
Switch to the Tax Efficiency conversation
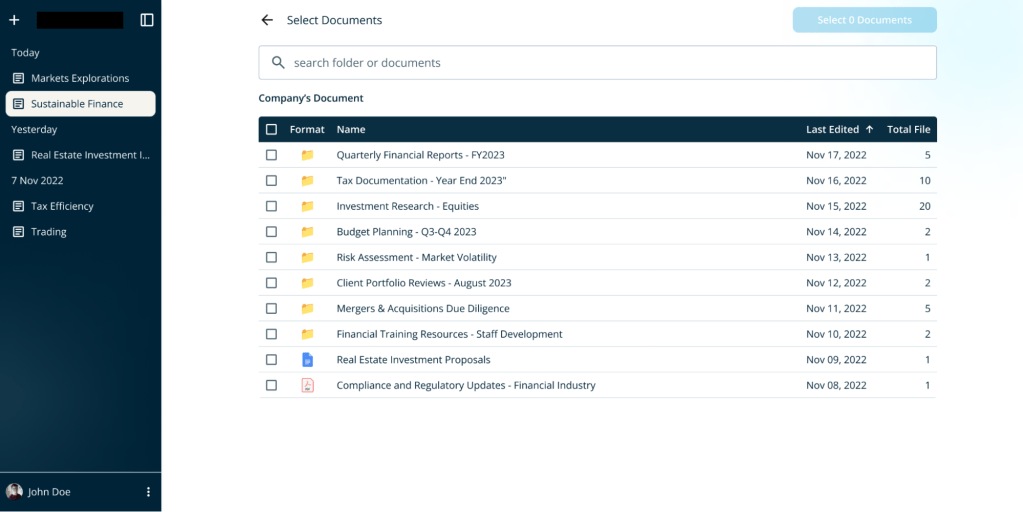[62, 206]
